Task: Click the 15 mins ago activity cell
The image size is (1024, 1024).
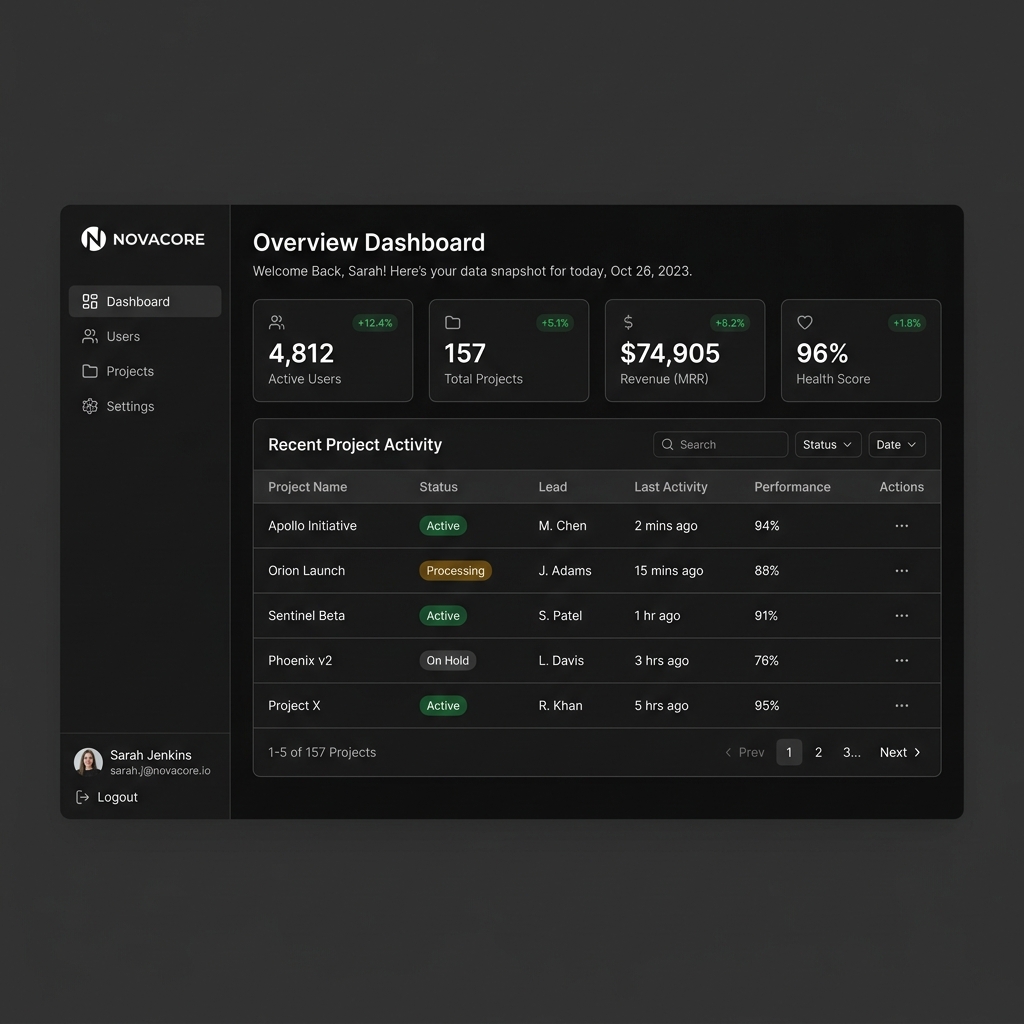Action: pos(669,571)
